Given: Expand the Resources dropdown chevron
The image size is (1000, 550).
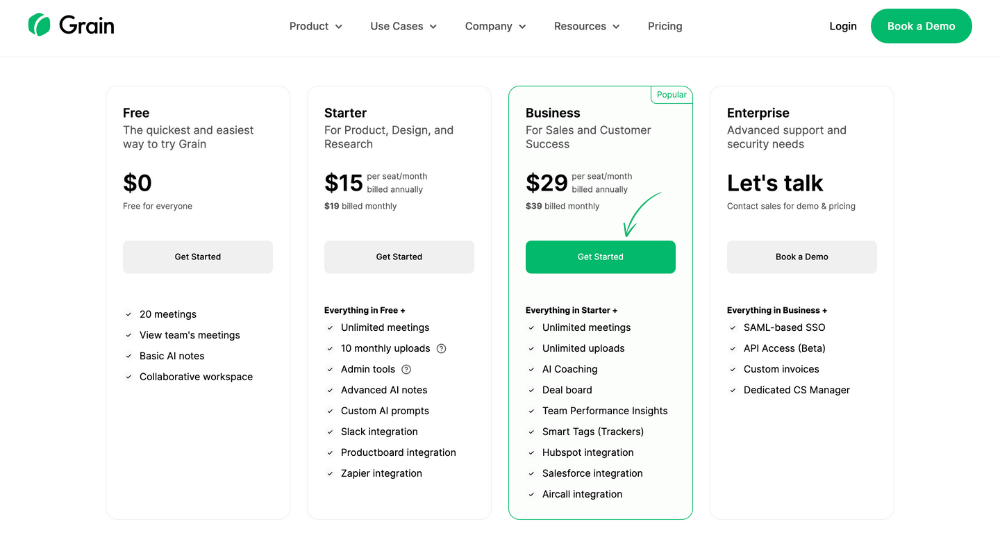Looking at the screenshot, I should pyautogui.click(x=616, y=27).
